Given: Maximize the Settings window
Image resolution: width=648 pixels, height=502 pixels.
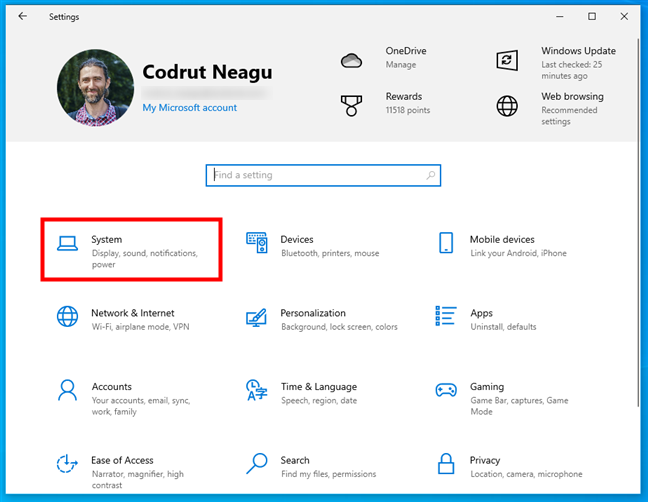Looking at the screenshot, I should 592,16.
